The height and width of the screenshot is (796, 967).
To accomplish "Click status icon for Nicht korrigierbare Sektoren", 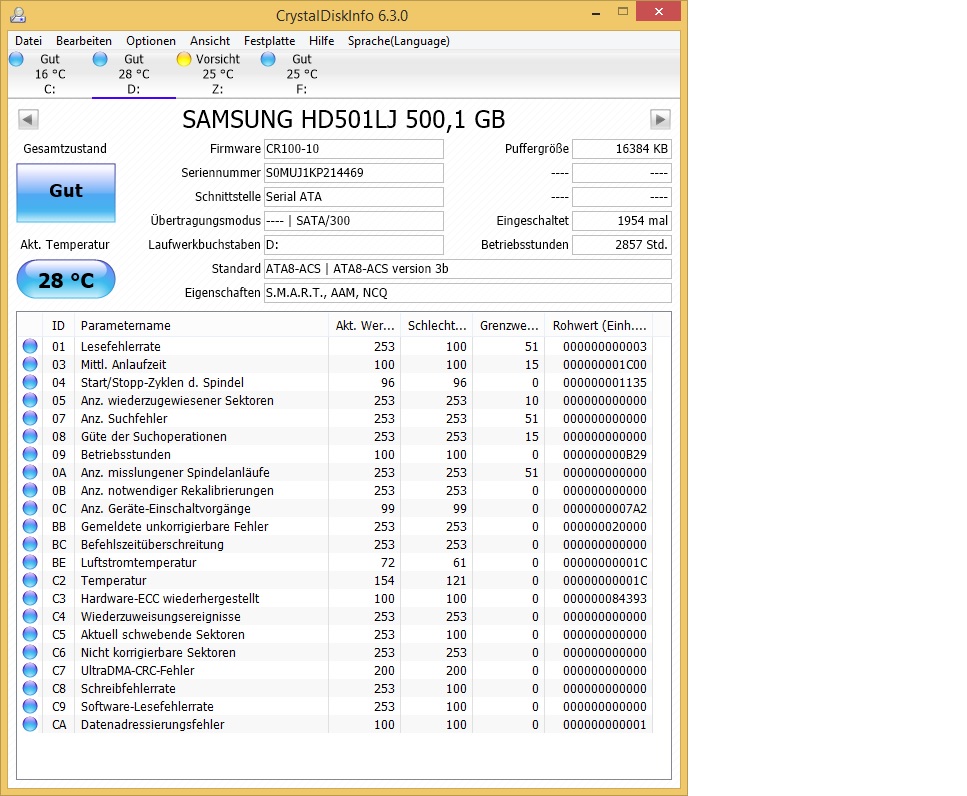I will (30, 652).
